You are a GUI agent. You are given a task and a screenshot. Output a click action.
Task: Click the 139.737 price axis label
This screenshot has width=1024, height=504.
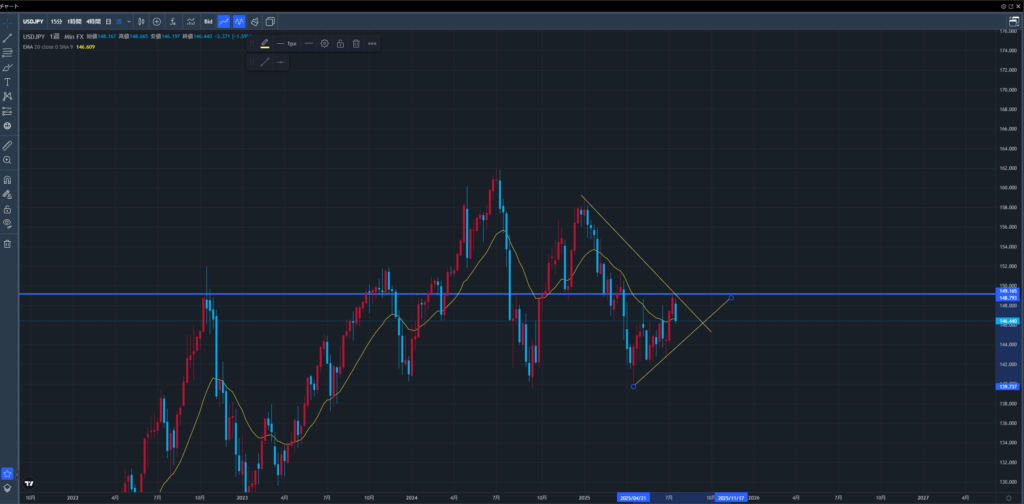click(1010, 386)
